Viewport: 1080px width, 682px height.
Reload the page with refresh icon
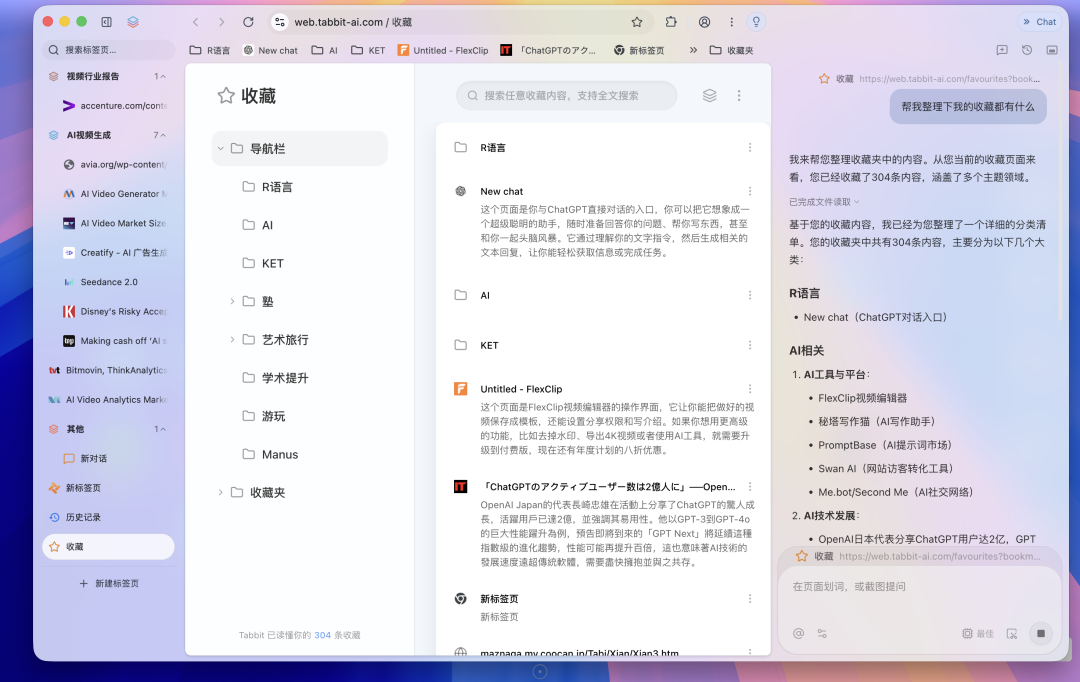click(248, 22)
